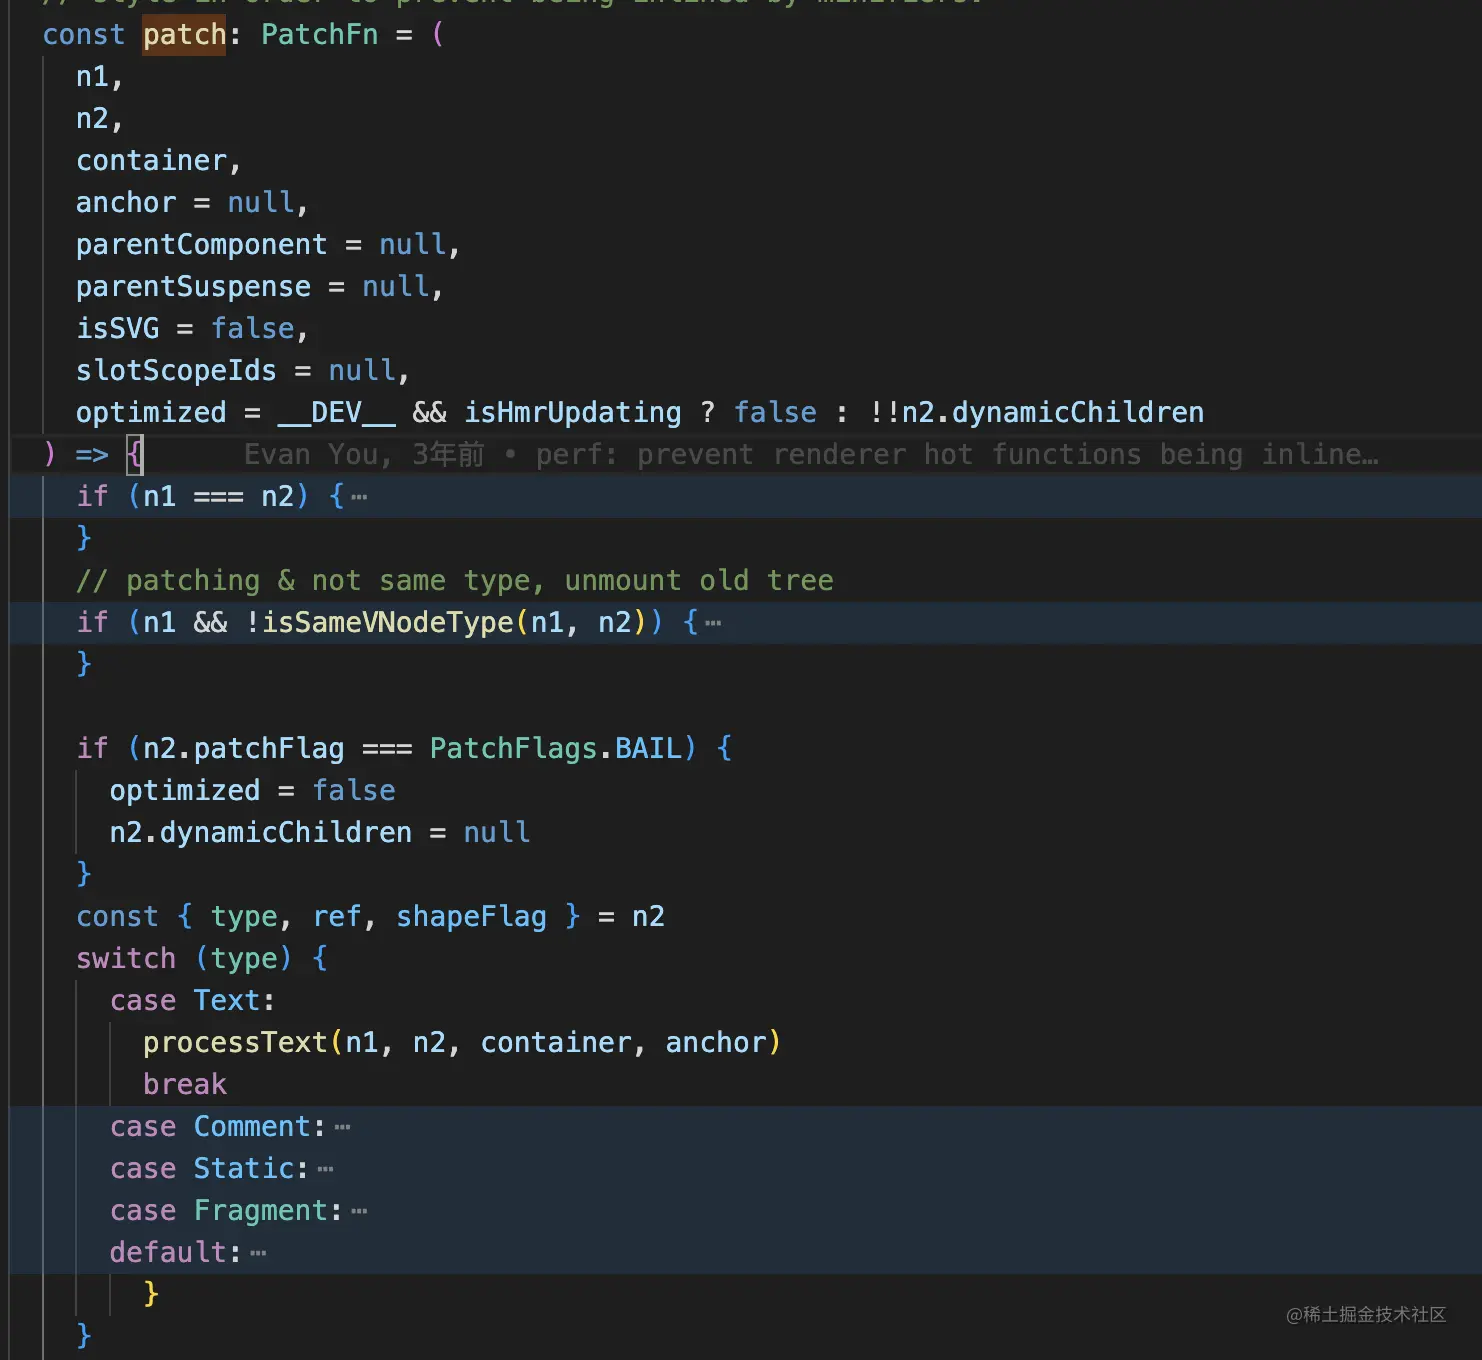
Task: Click shapeFlag in the destructuring
Action: pos(471,917)
